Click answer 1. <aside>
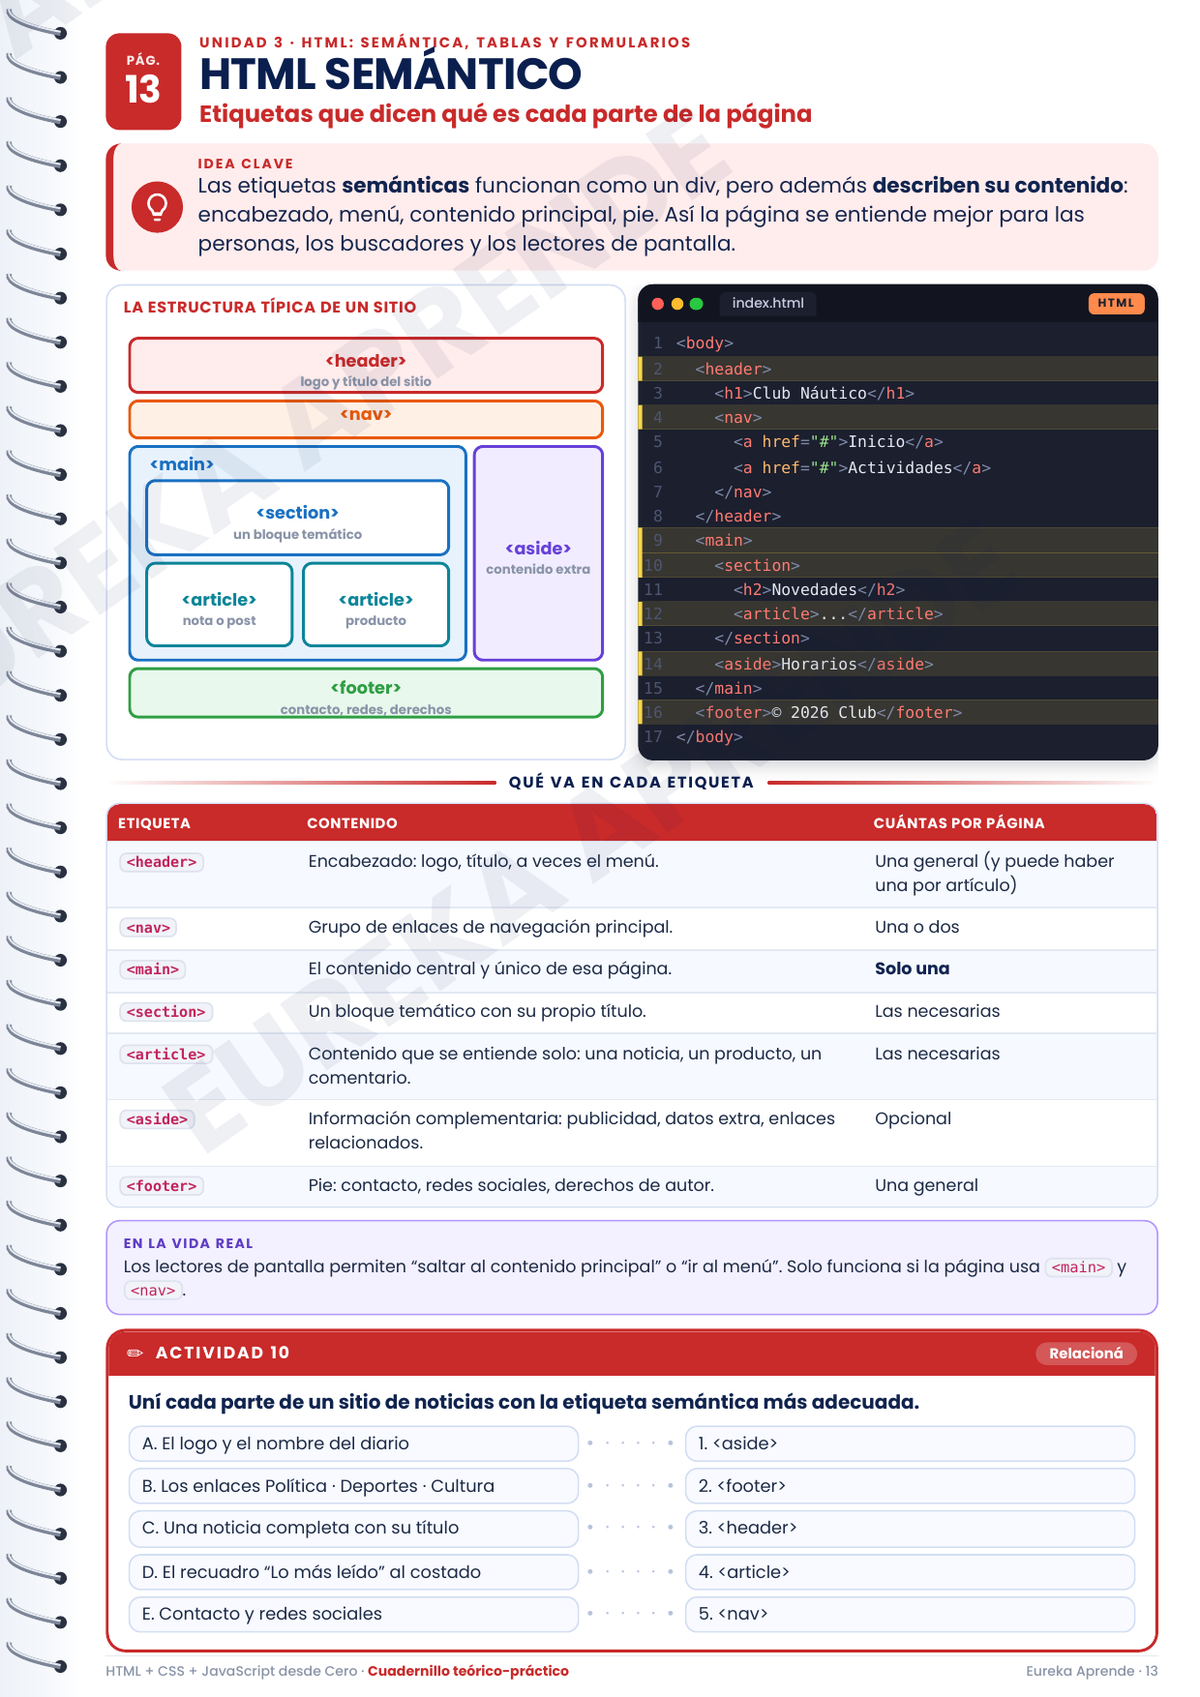Image resolution: width=1200 pixels, height=1697 pixels. [910, 1444]
